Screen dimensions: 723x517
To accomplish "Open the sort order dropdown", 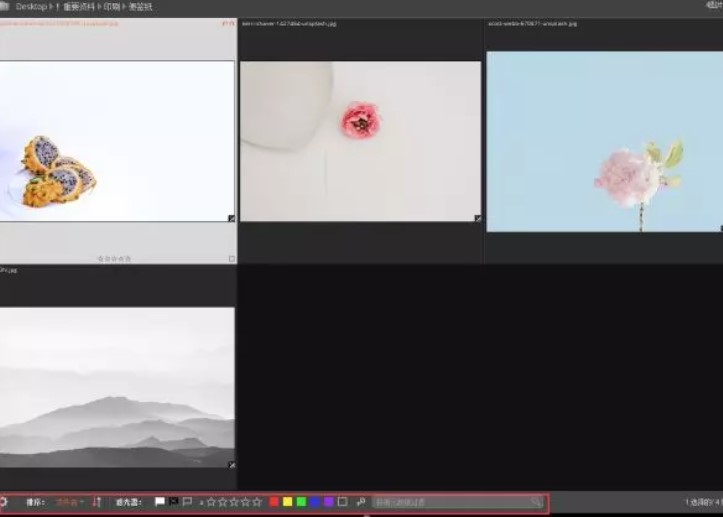I will (x=35, y=501).
